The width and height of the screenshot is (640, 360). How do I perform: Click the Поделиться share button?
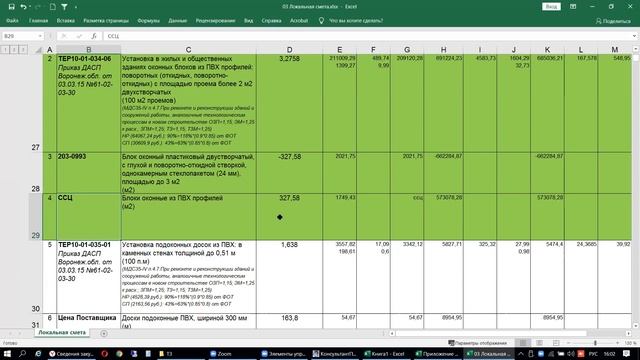pos(613,21)
